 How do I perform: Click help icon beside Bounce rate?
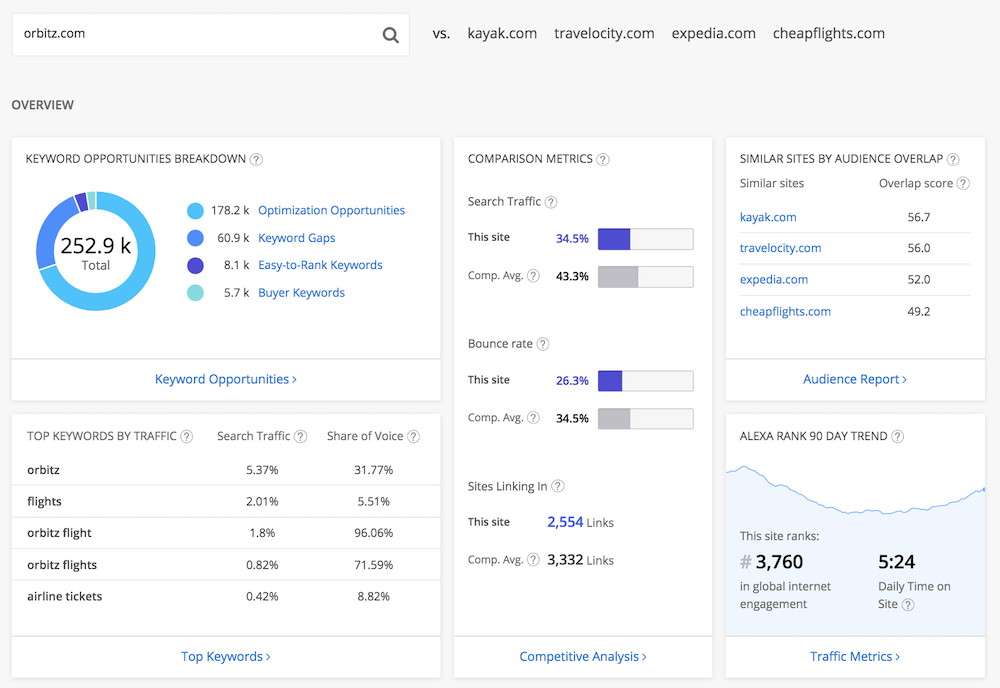point(543,344)
